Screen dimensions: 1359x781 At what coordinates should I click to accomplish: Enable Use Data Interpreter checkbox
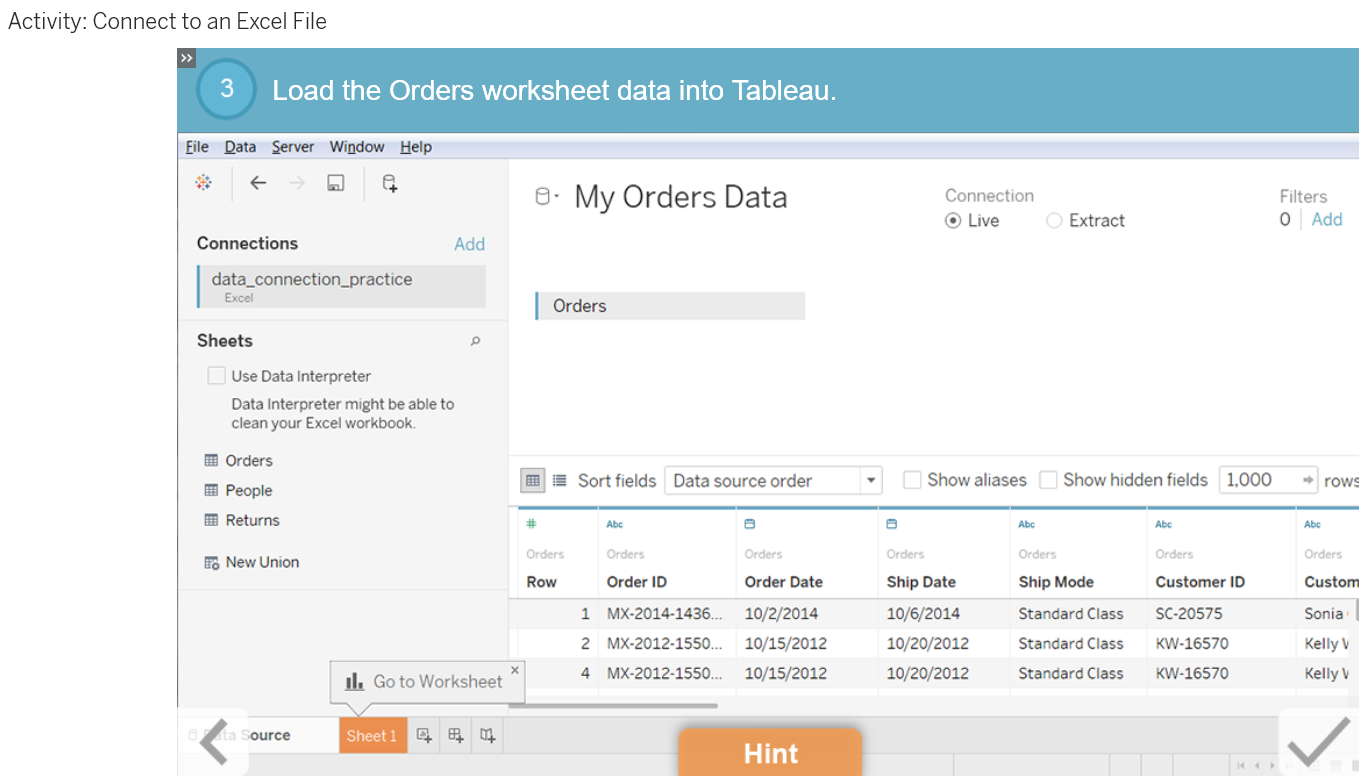pyautogui.click(x=216, y=376)
